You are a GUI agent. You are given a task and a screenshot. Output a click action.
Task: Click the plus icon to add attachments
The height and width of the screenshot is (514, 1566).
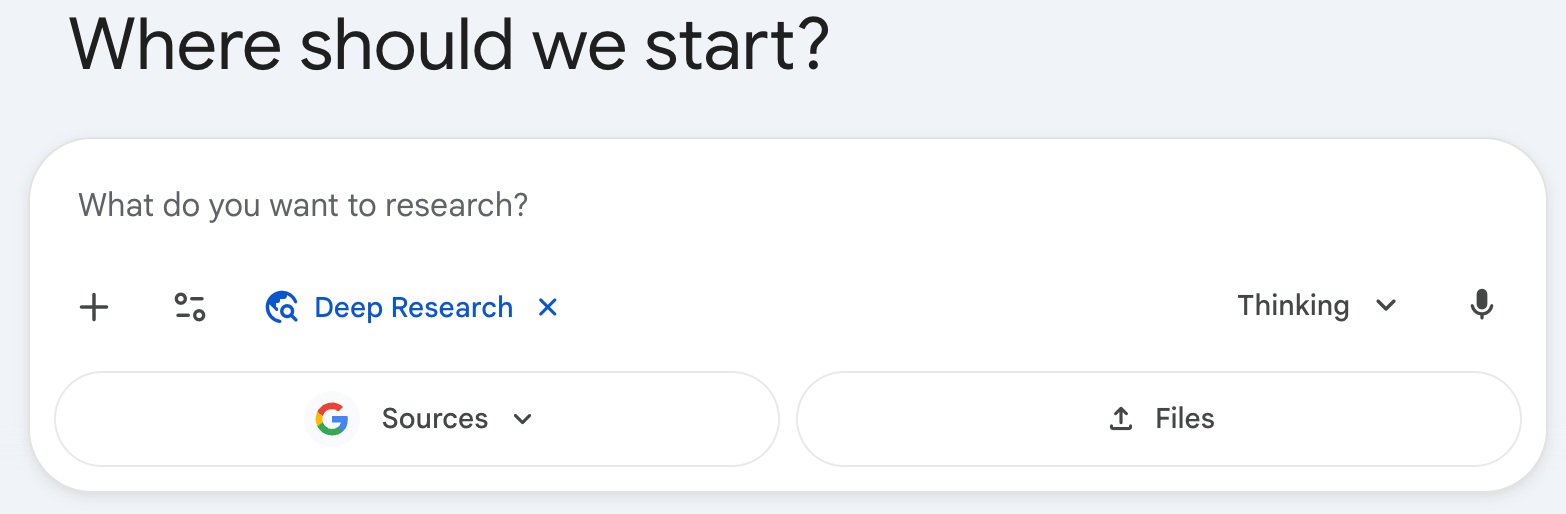[x=94, y=307]
